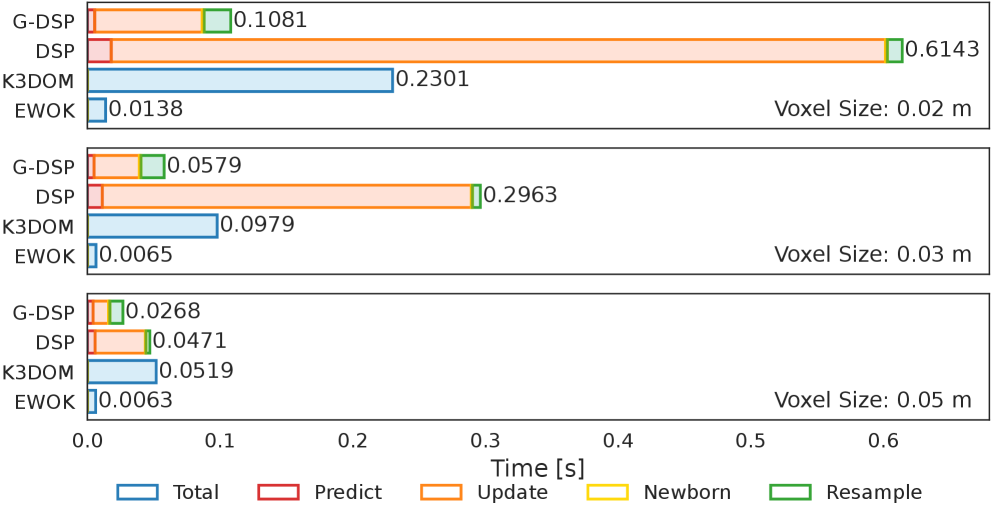Click the long DSP Update bar in 0.02 m panel
996x506 pixels.
(498, 50)
